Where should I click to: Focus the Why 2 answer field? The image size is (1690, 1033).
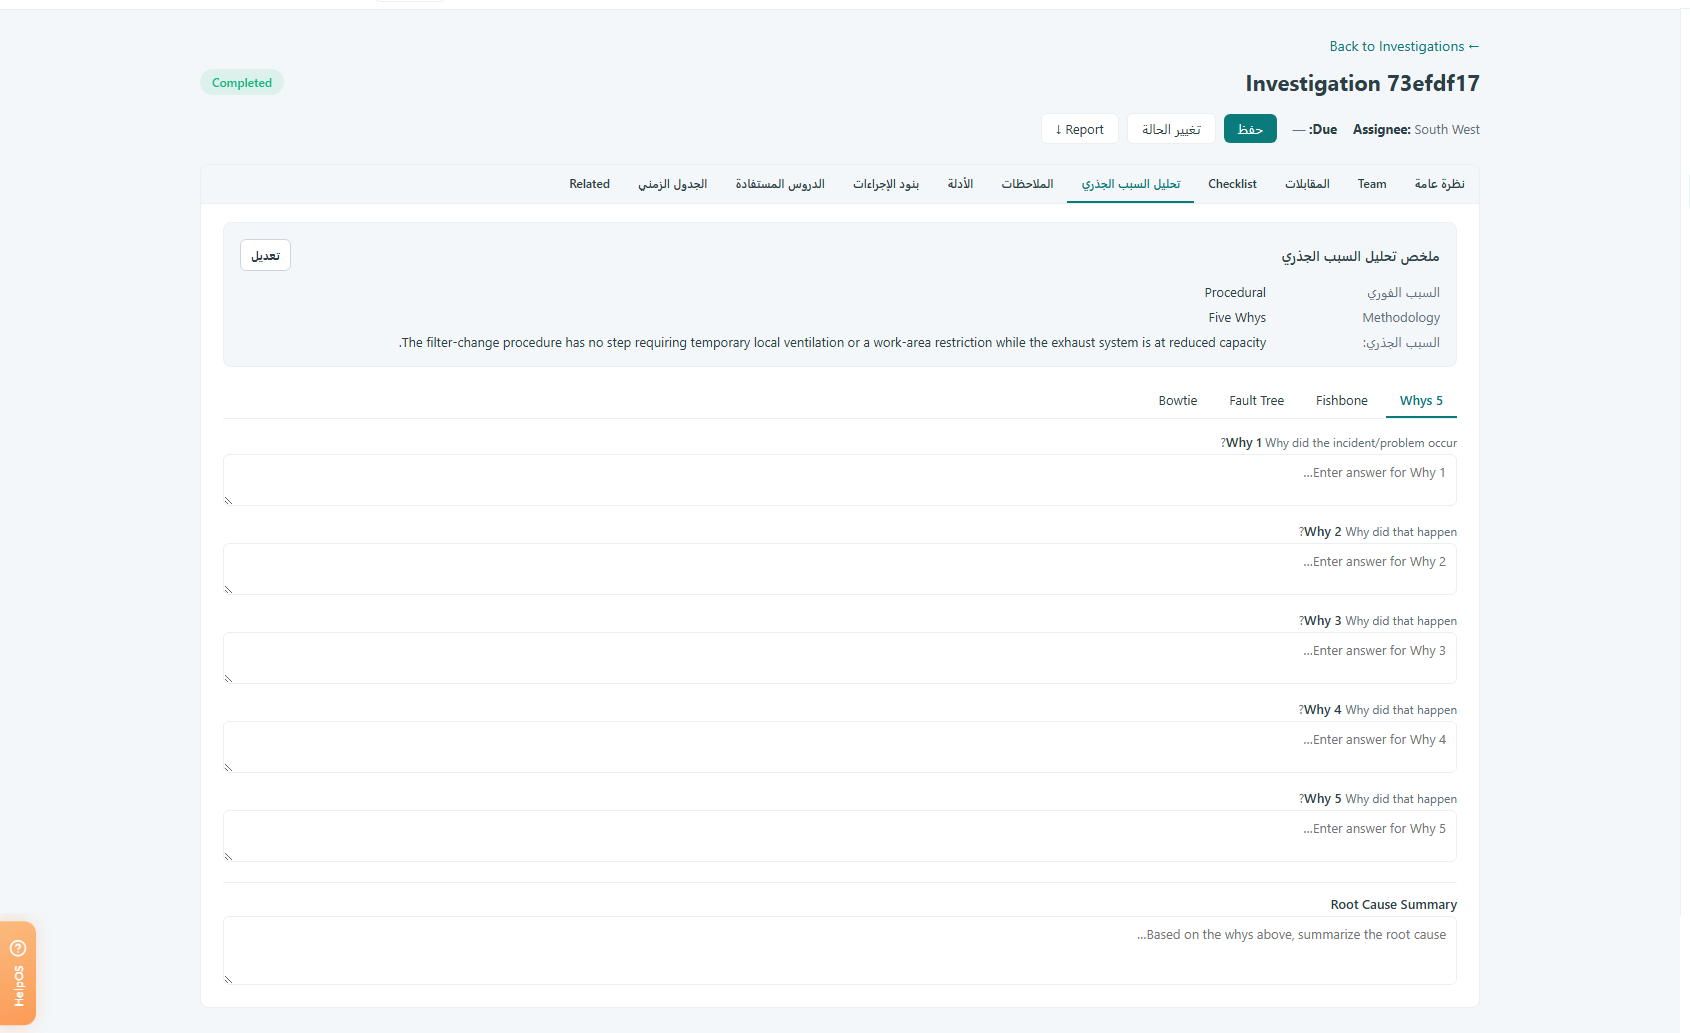point(840,569)
